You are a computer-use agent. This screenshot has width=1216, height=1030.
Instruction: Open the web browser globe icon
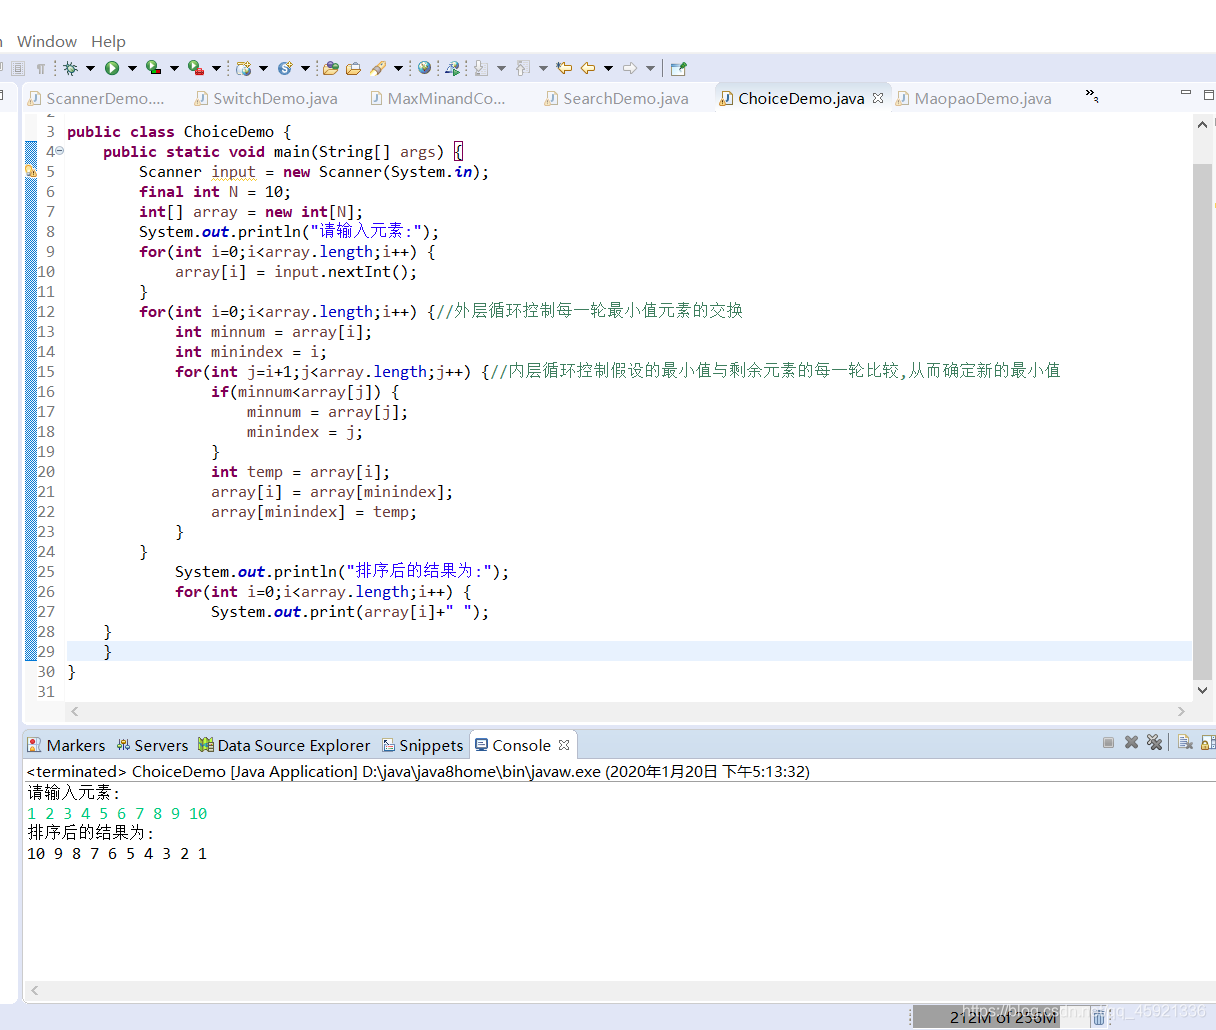424,68
